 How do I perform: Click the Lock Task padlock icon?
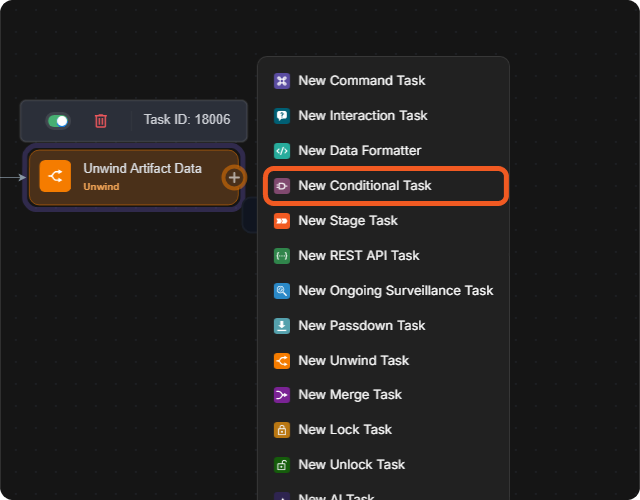tap(282, 430)
